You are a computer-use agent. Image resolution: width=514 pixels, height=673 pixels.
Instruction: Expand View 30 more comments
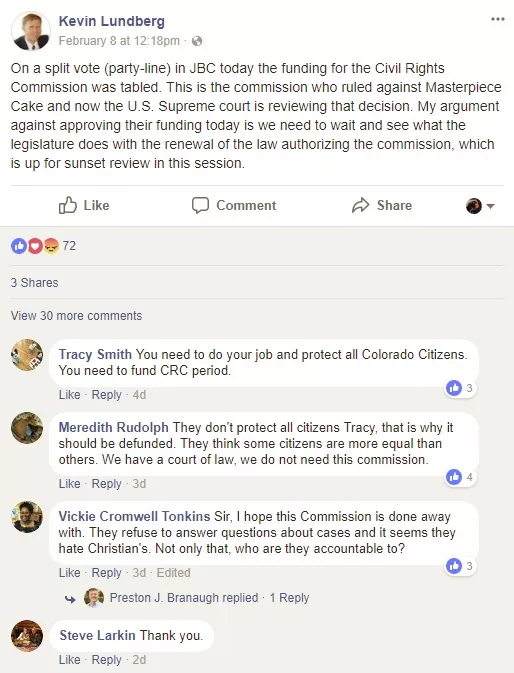[76, 315]
